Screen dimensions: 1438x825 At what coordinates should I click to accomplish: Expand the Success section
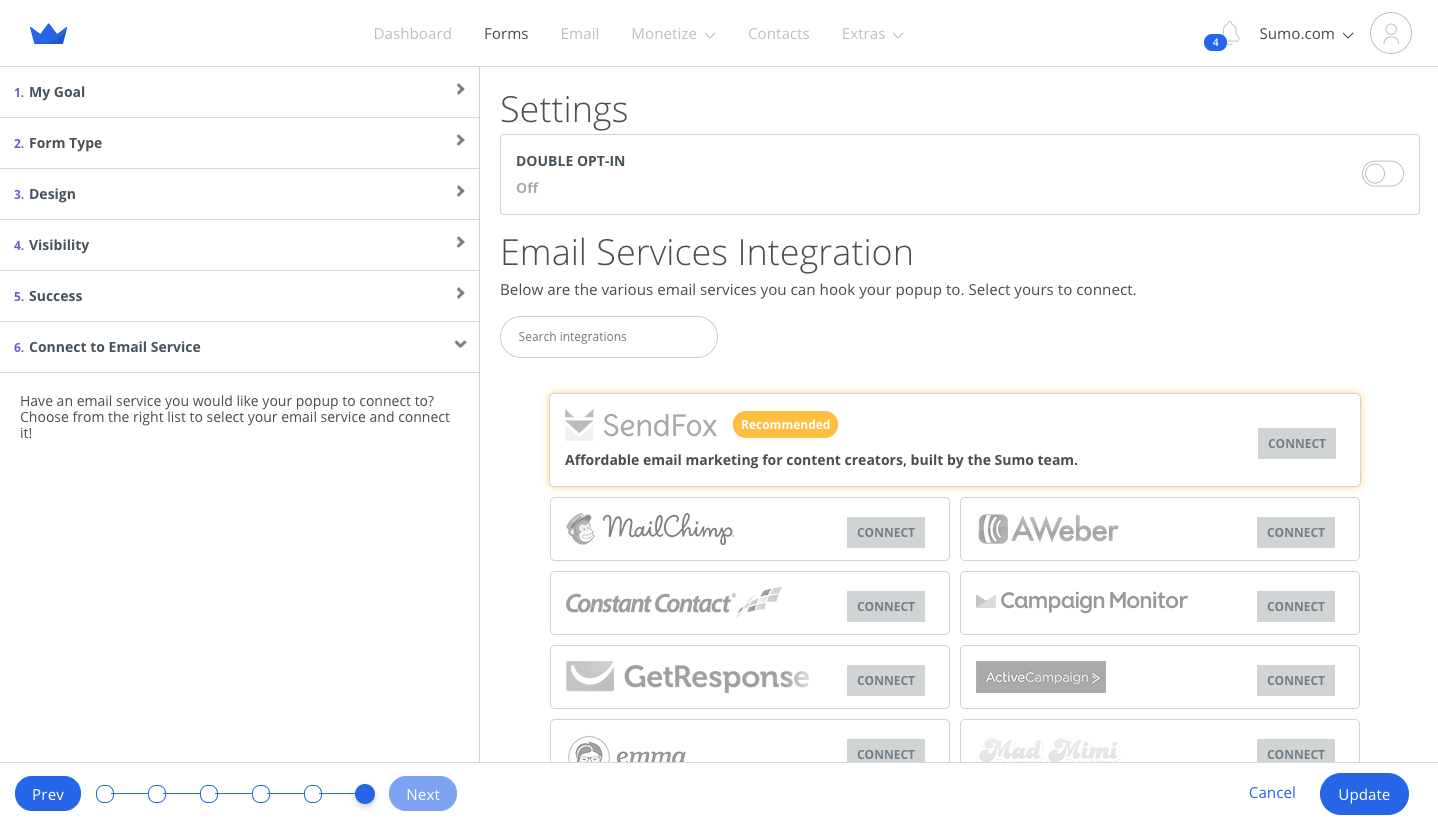pyautogui.click(x=239, y=296)
